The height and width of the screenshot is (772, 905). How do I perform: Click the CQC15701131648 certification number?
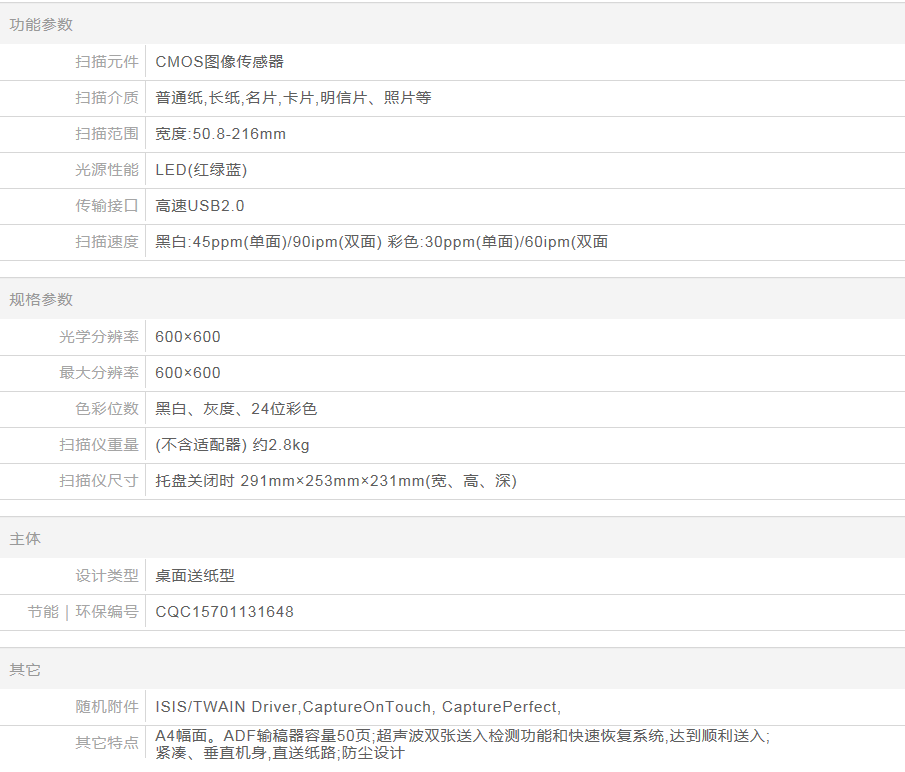point(224,612)
